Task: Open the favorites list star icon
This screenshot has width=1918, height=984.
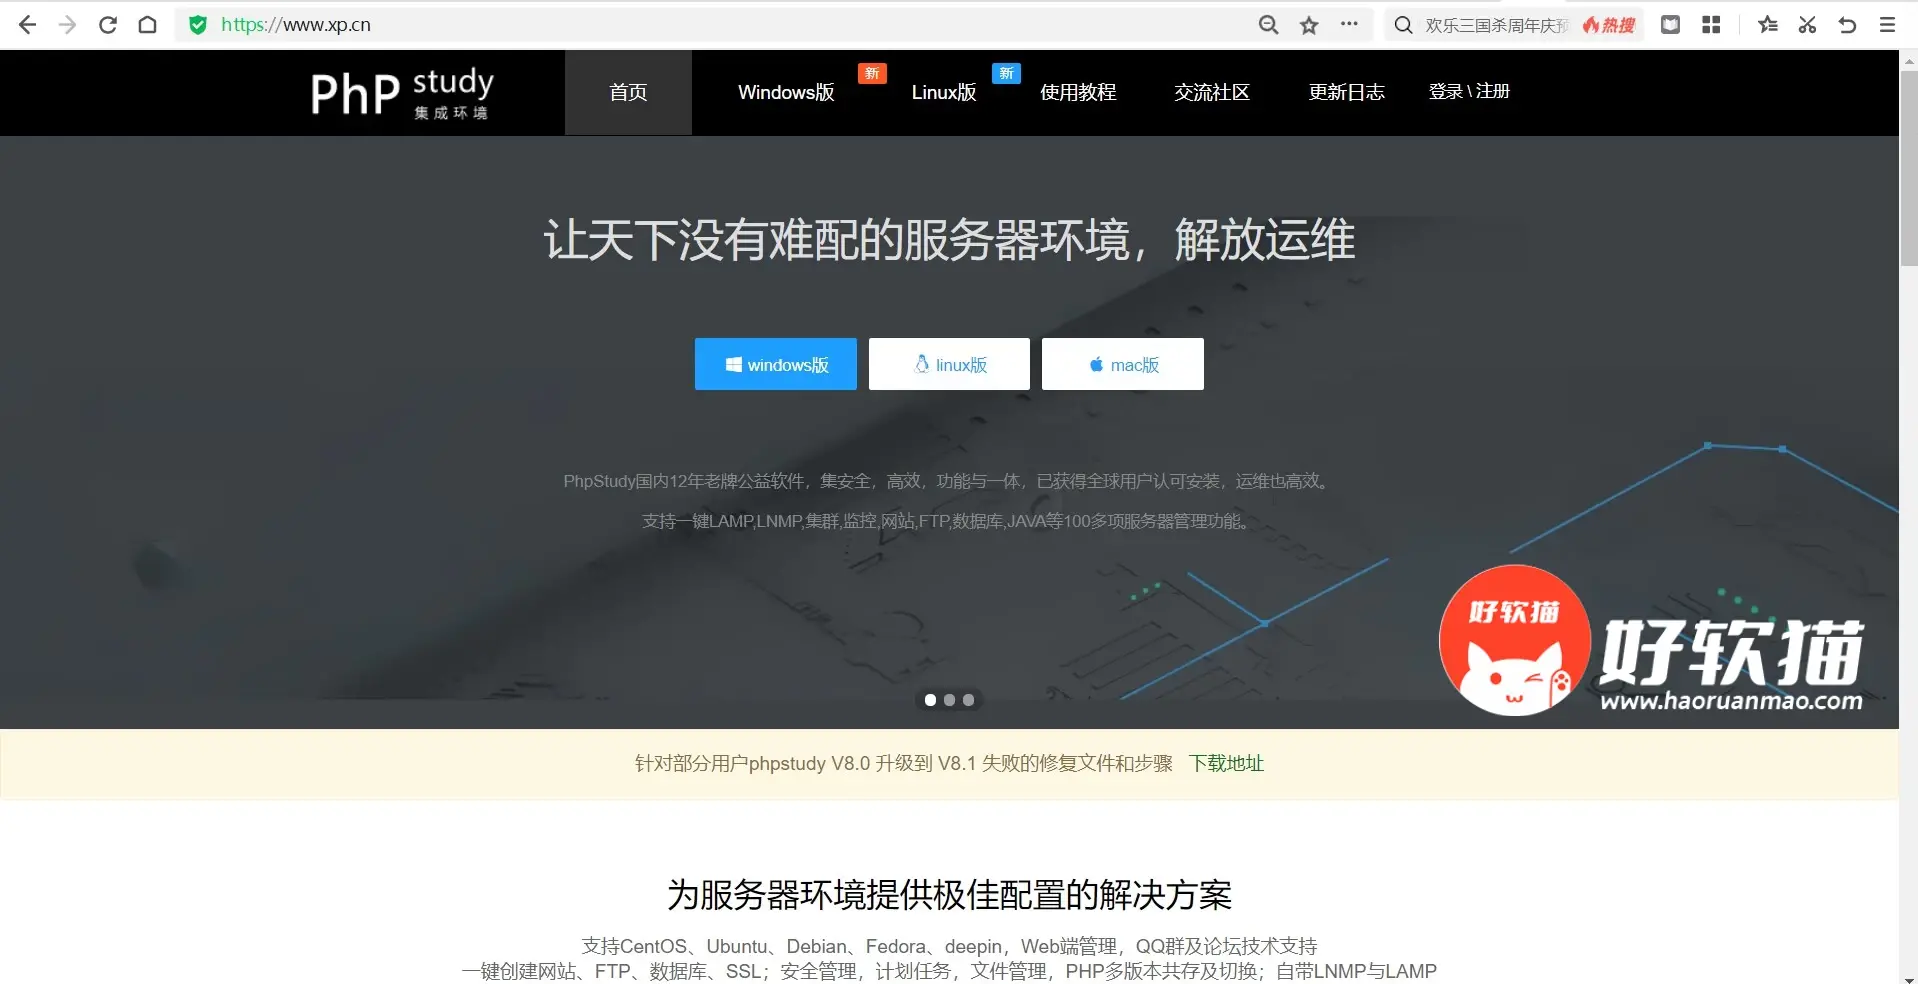Action: coord(1768,25)
